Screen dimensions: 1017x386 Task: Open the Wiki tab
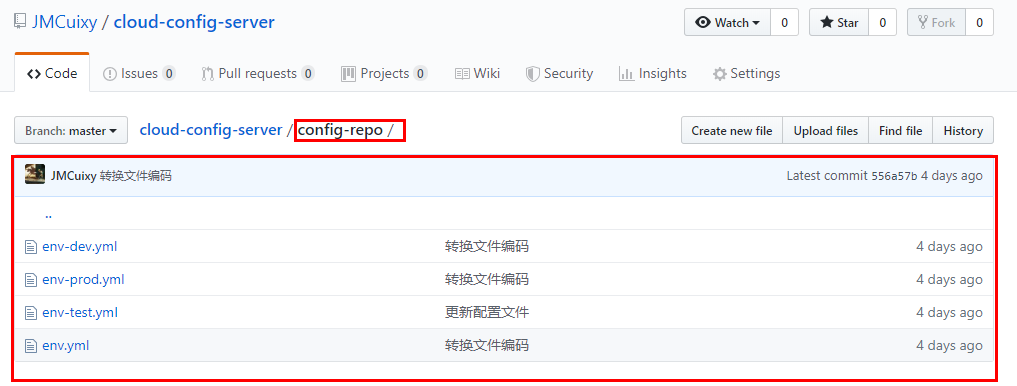click(x=477, y=73)
